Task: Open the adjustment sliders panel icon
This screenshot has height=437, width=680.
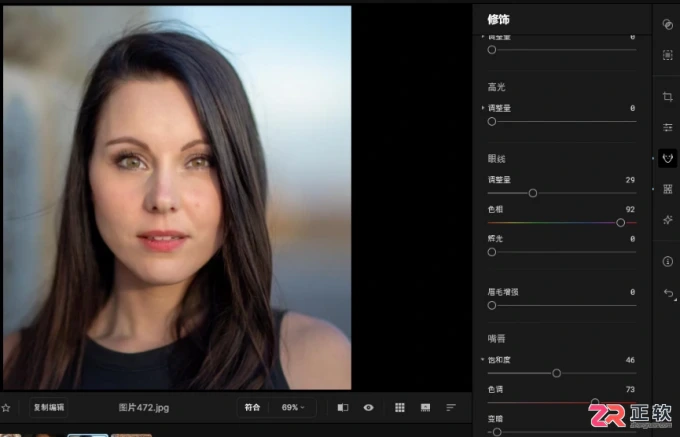Action: click(x=667, y=127)
